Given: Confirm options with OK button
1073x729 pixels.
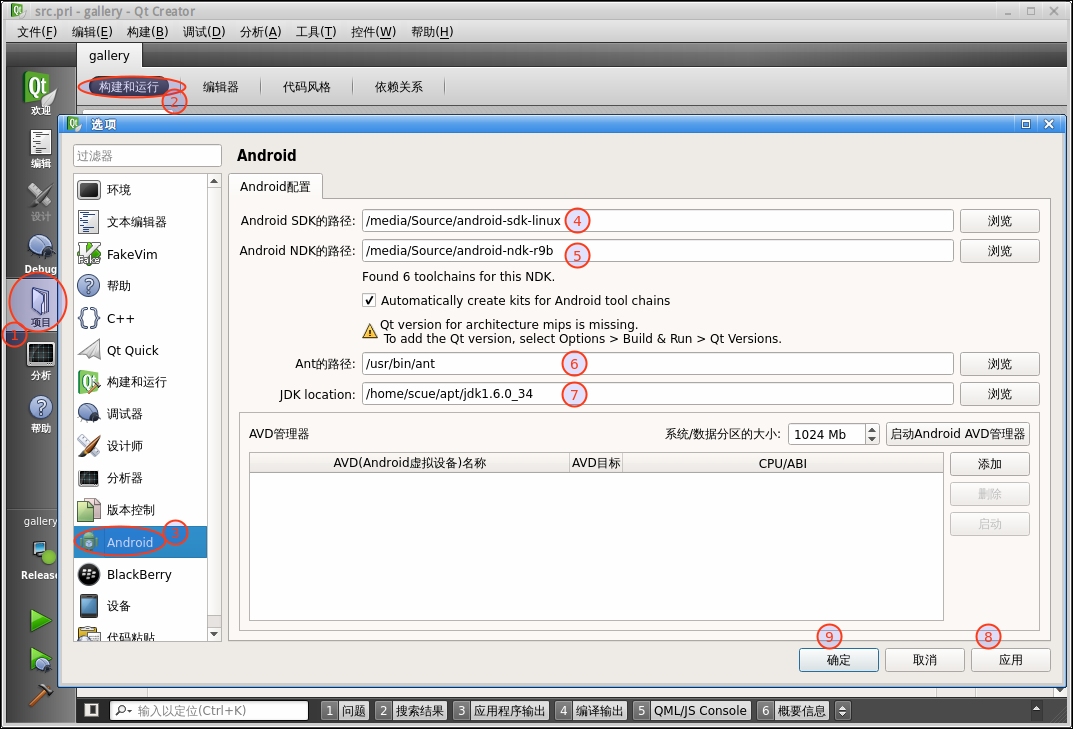Looking at the screenshot, I should point(839,660).
